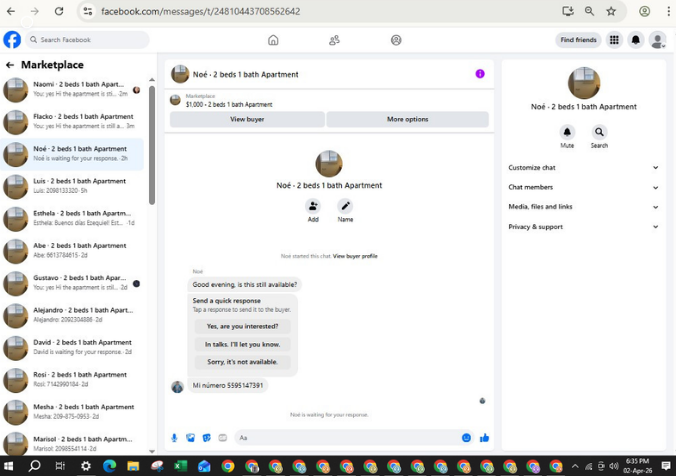
Task: Click the Search Facebook field
Action: (x=88, y=40)
